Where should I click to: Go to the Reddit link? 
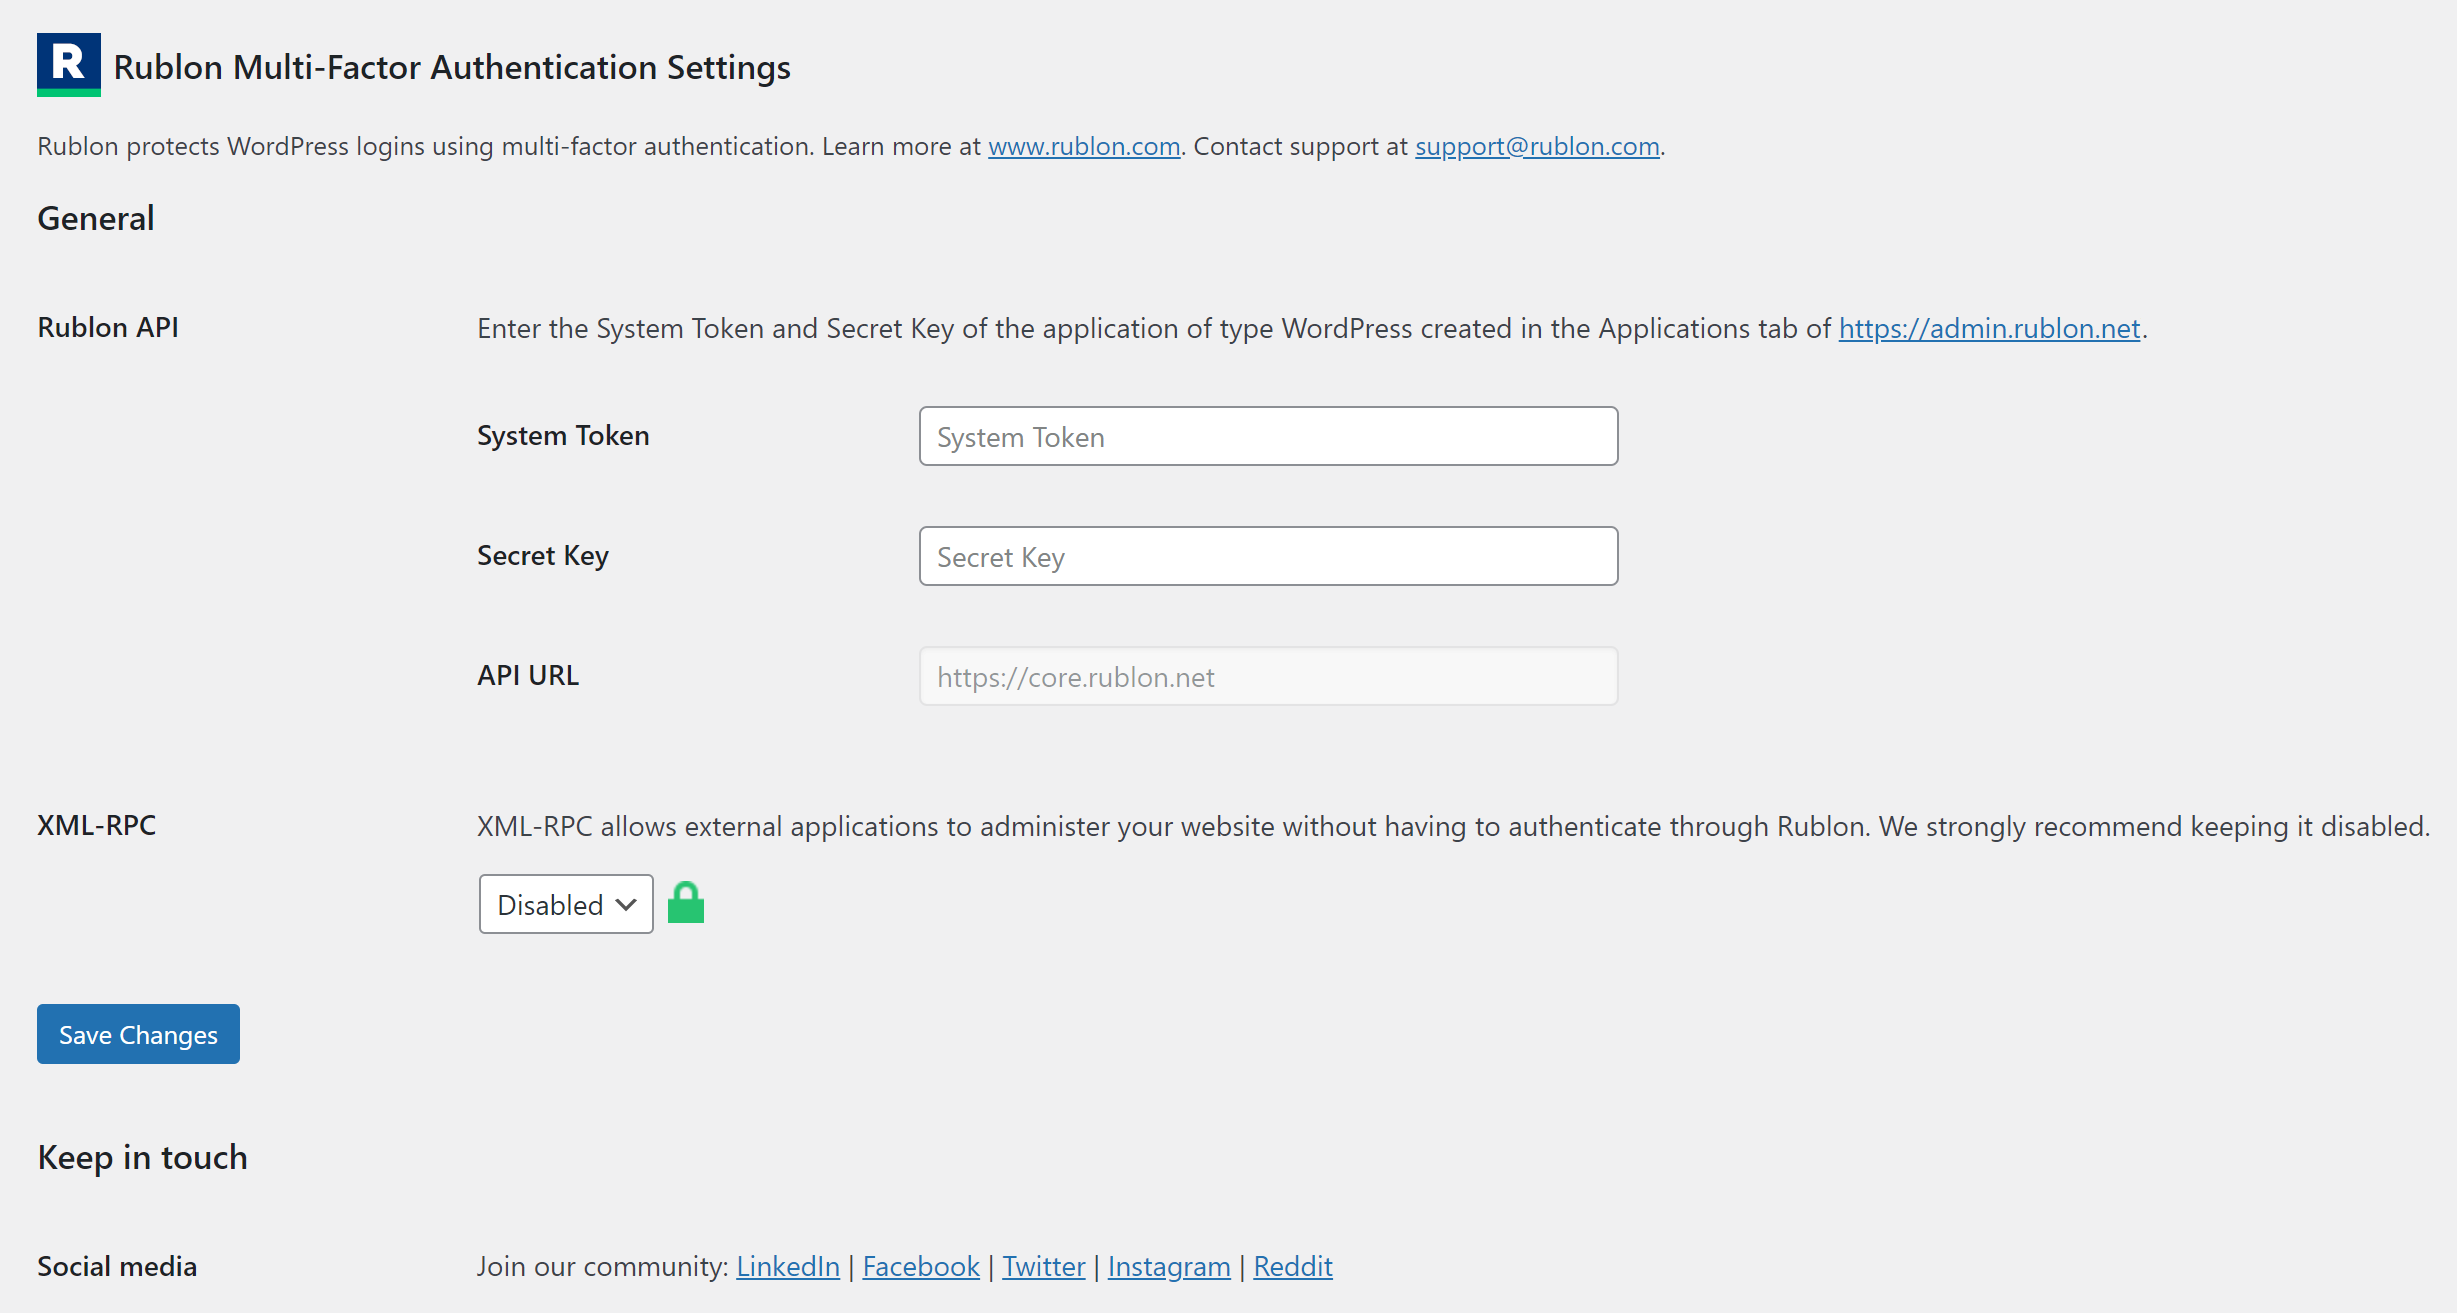(1293, 1266)
